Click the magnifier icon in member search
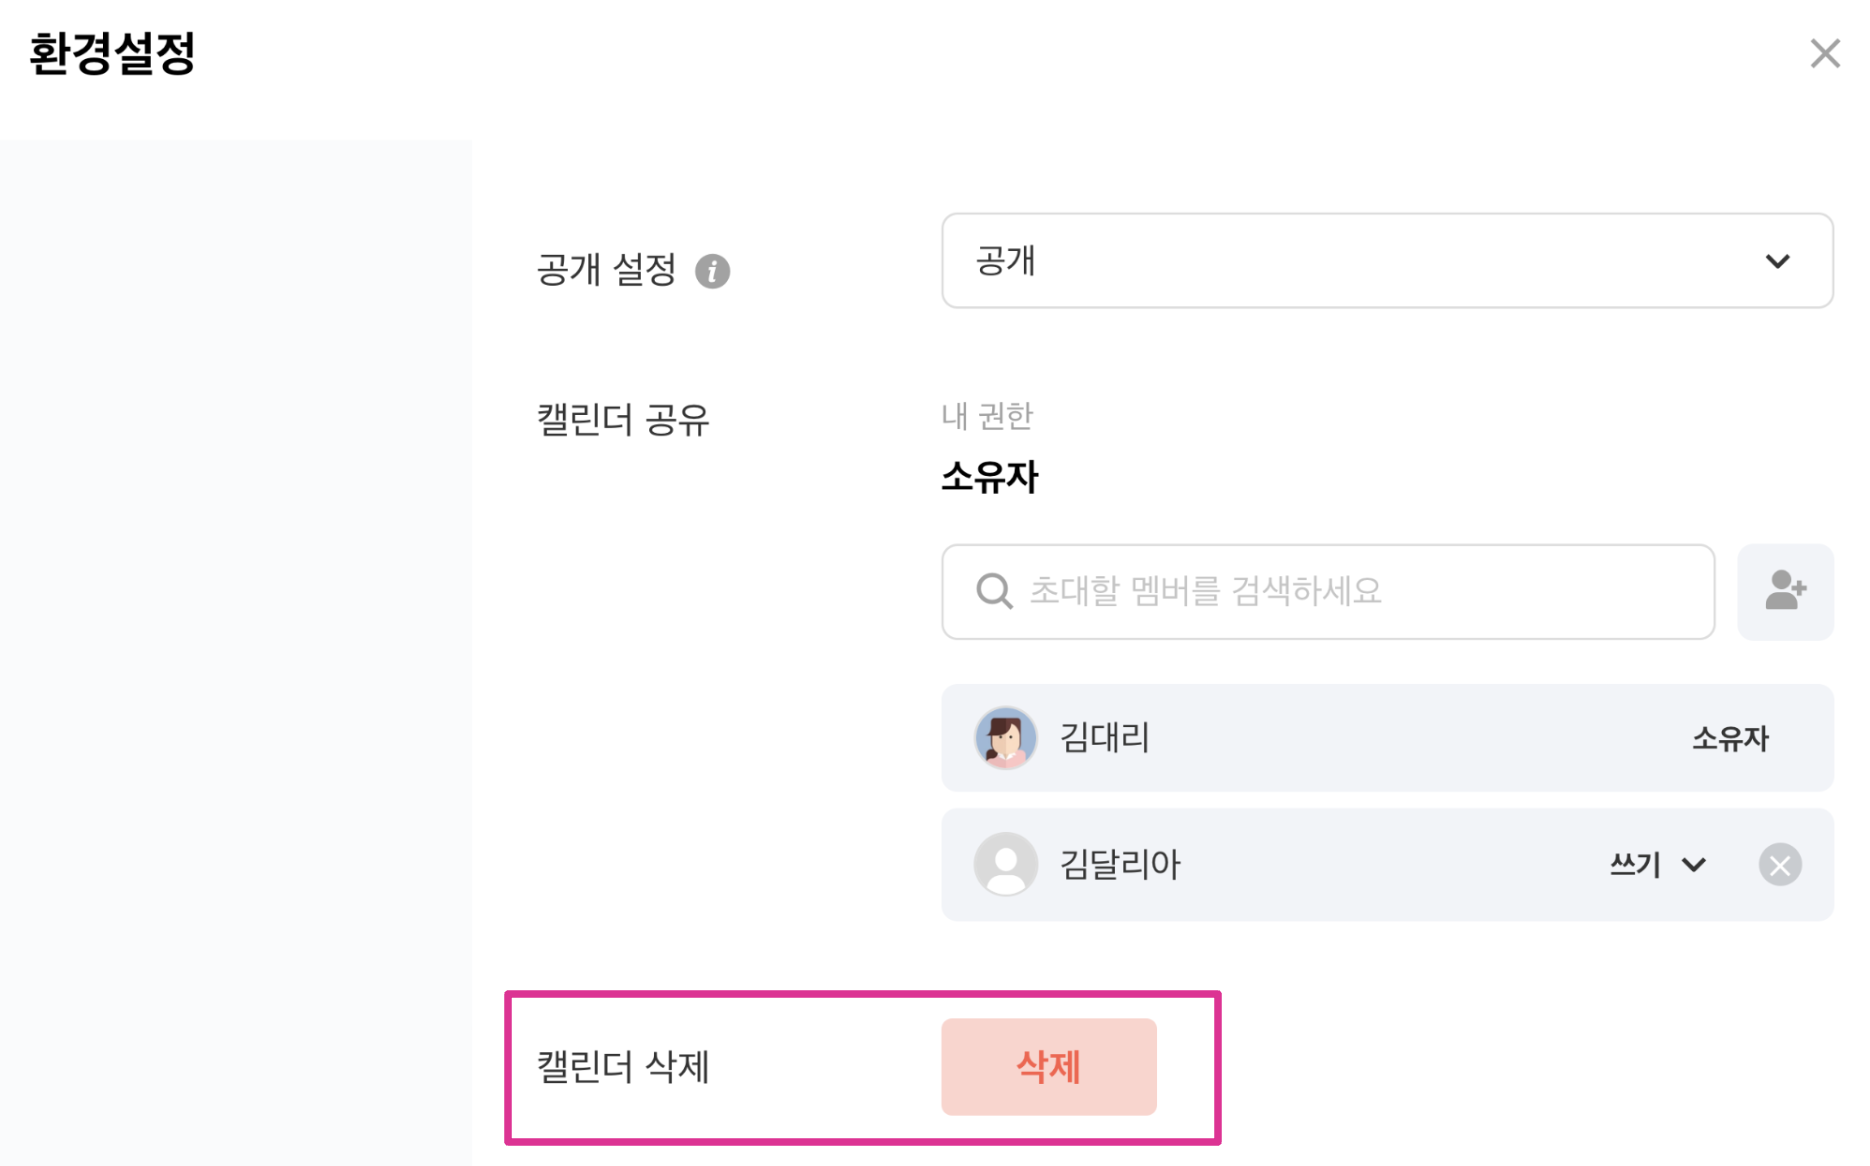 pos(993,591)
